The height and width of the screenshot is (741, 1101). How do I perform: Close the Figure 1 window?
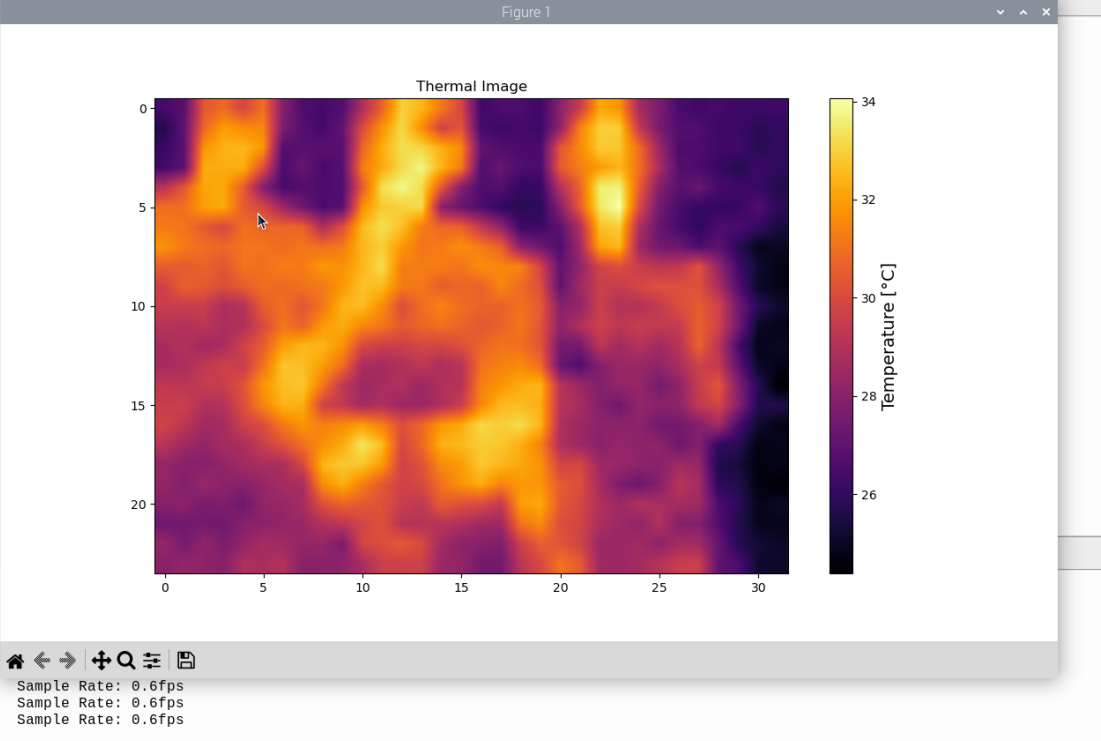click(x=1046, y=12)
